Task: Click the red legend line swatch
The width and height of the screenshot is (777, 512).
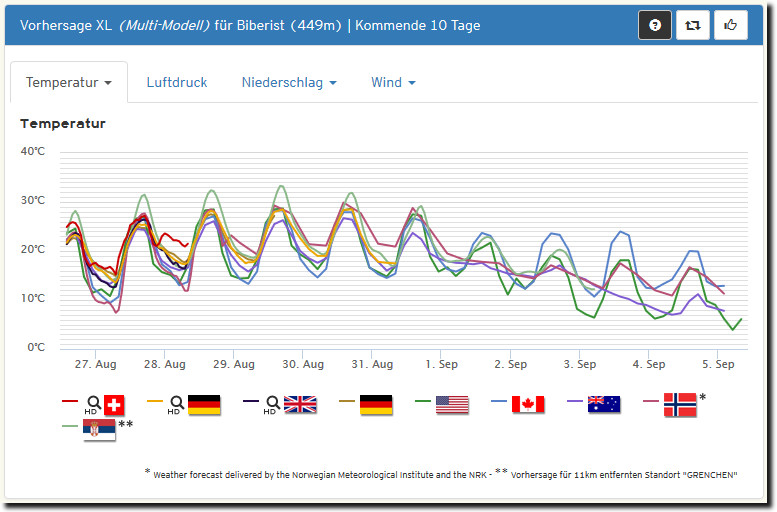Action: click(70, 401)
